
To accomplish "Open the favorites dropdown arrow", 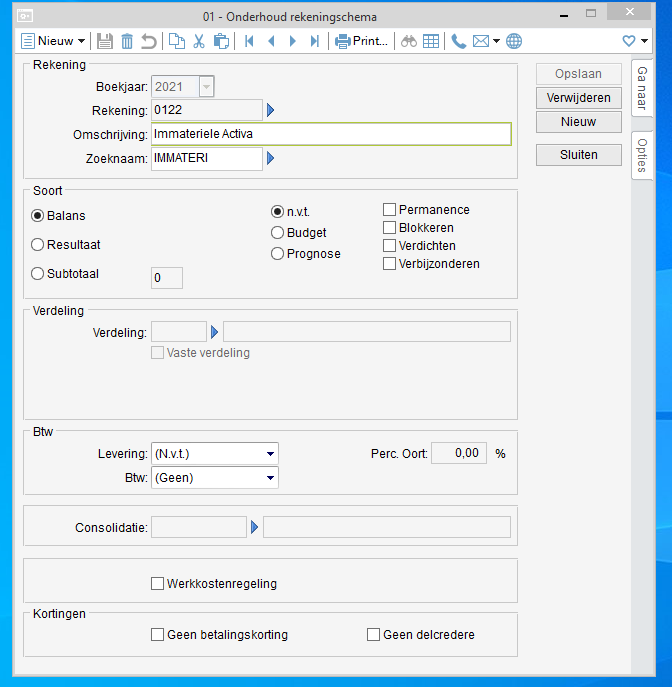I will click(x=644, y=41).
